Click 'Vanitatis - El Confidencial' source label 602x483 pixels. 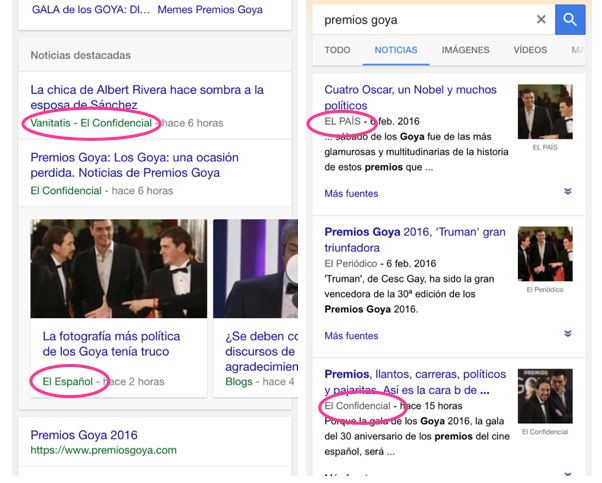(x=91, y=123)
